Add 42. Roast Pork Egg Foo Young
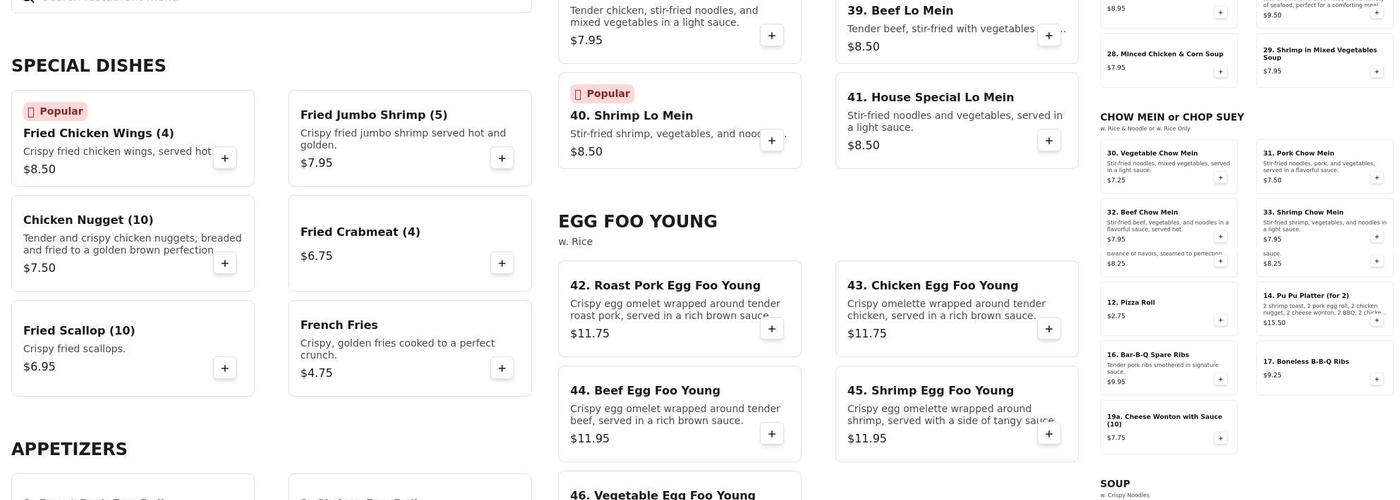The width and height of the screenshot is (1400, 500). [771, 329]
